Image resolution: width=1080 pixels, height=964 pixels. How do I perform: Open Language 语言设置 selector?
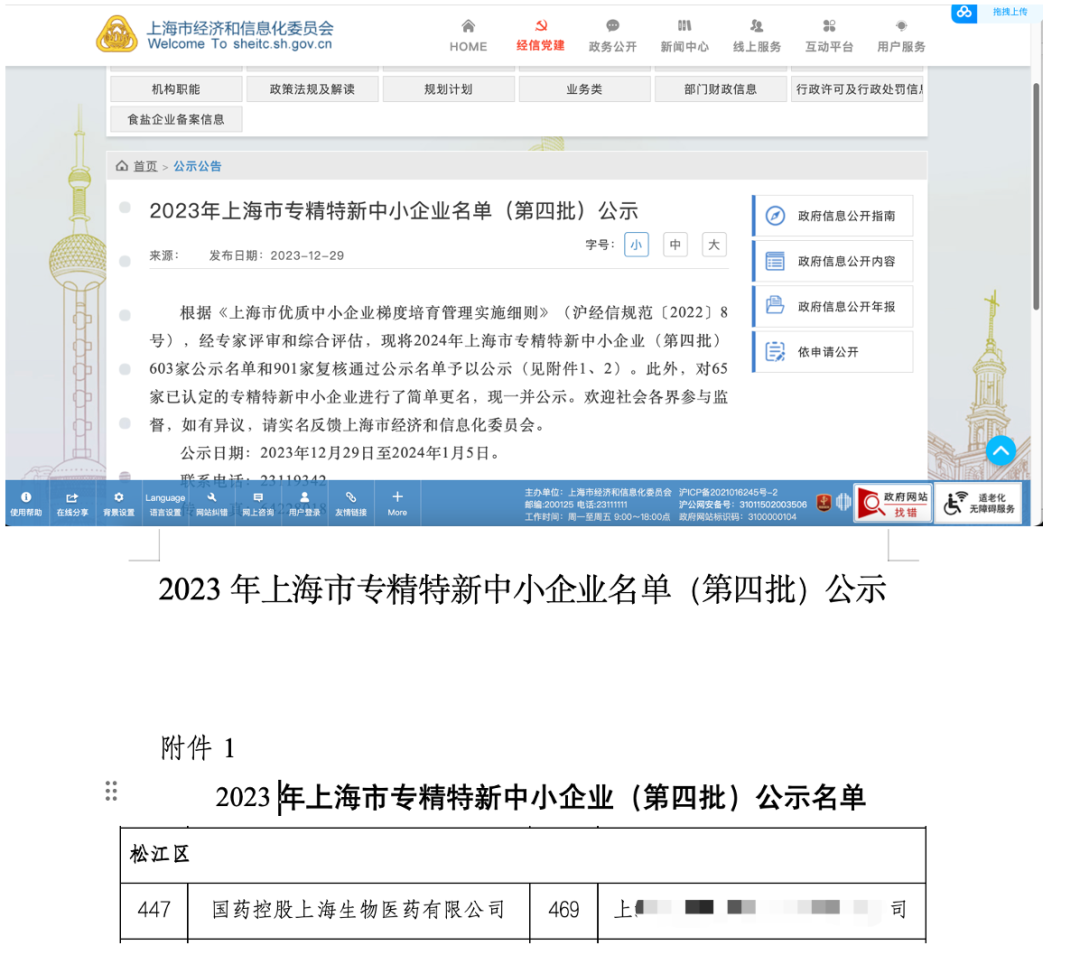point(165,504)
